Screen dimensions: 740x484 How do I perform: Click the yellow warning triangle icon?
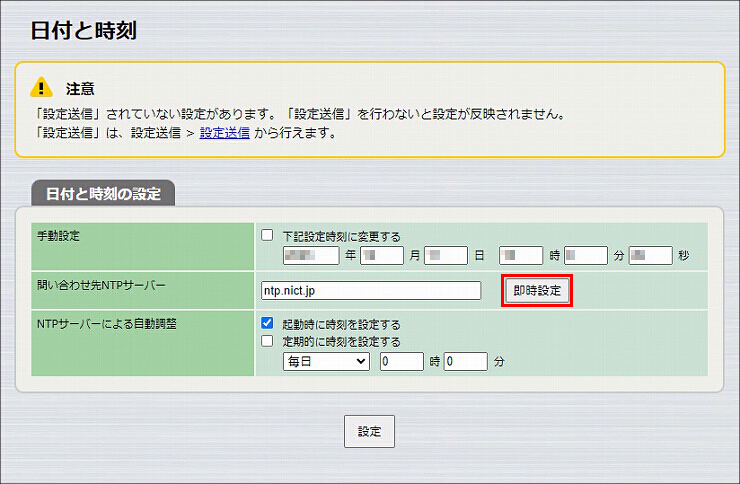pos(41,87)
